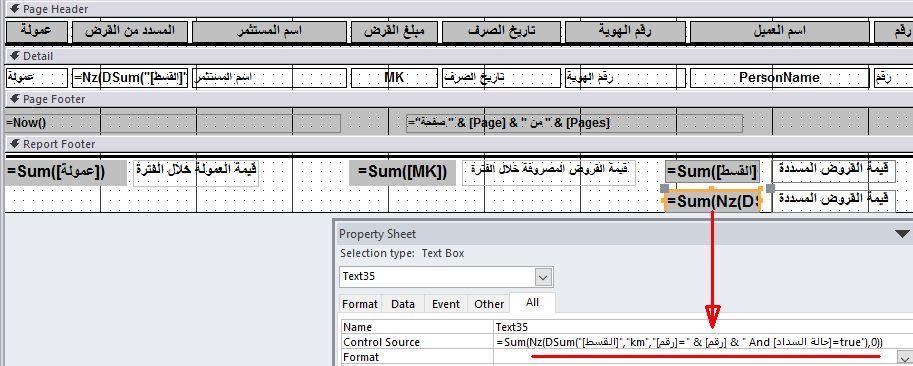The height and width of the screenshot is (366, 913).
Task: Switch to the Event tab
Action: [x=446, y=304]
